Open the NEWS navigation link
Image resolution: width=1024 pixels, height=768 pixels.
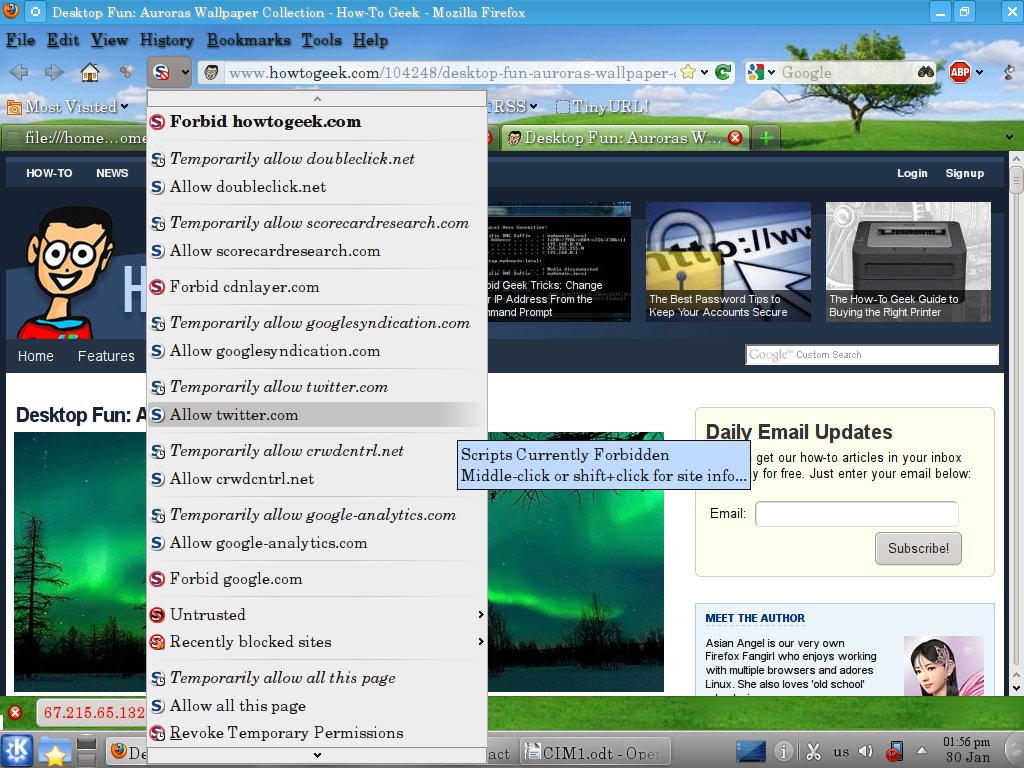tap(112, 173)
